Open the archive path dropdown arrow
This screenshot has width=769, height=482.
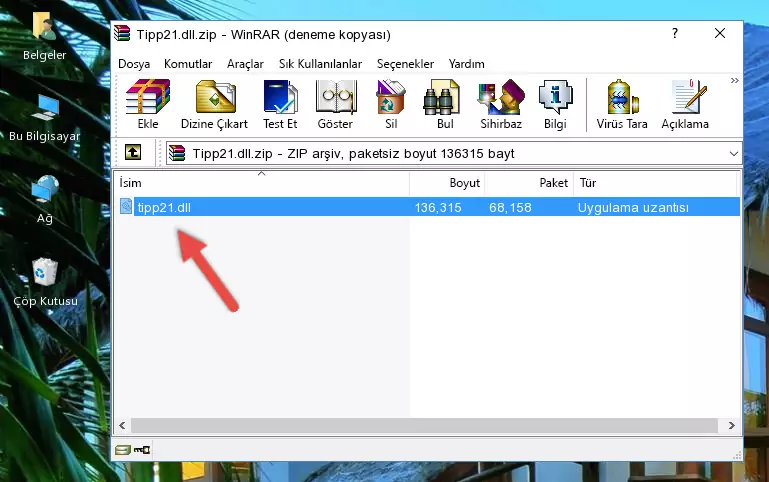coord(734,153)
